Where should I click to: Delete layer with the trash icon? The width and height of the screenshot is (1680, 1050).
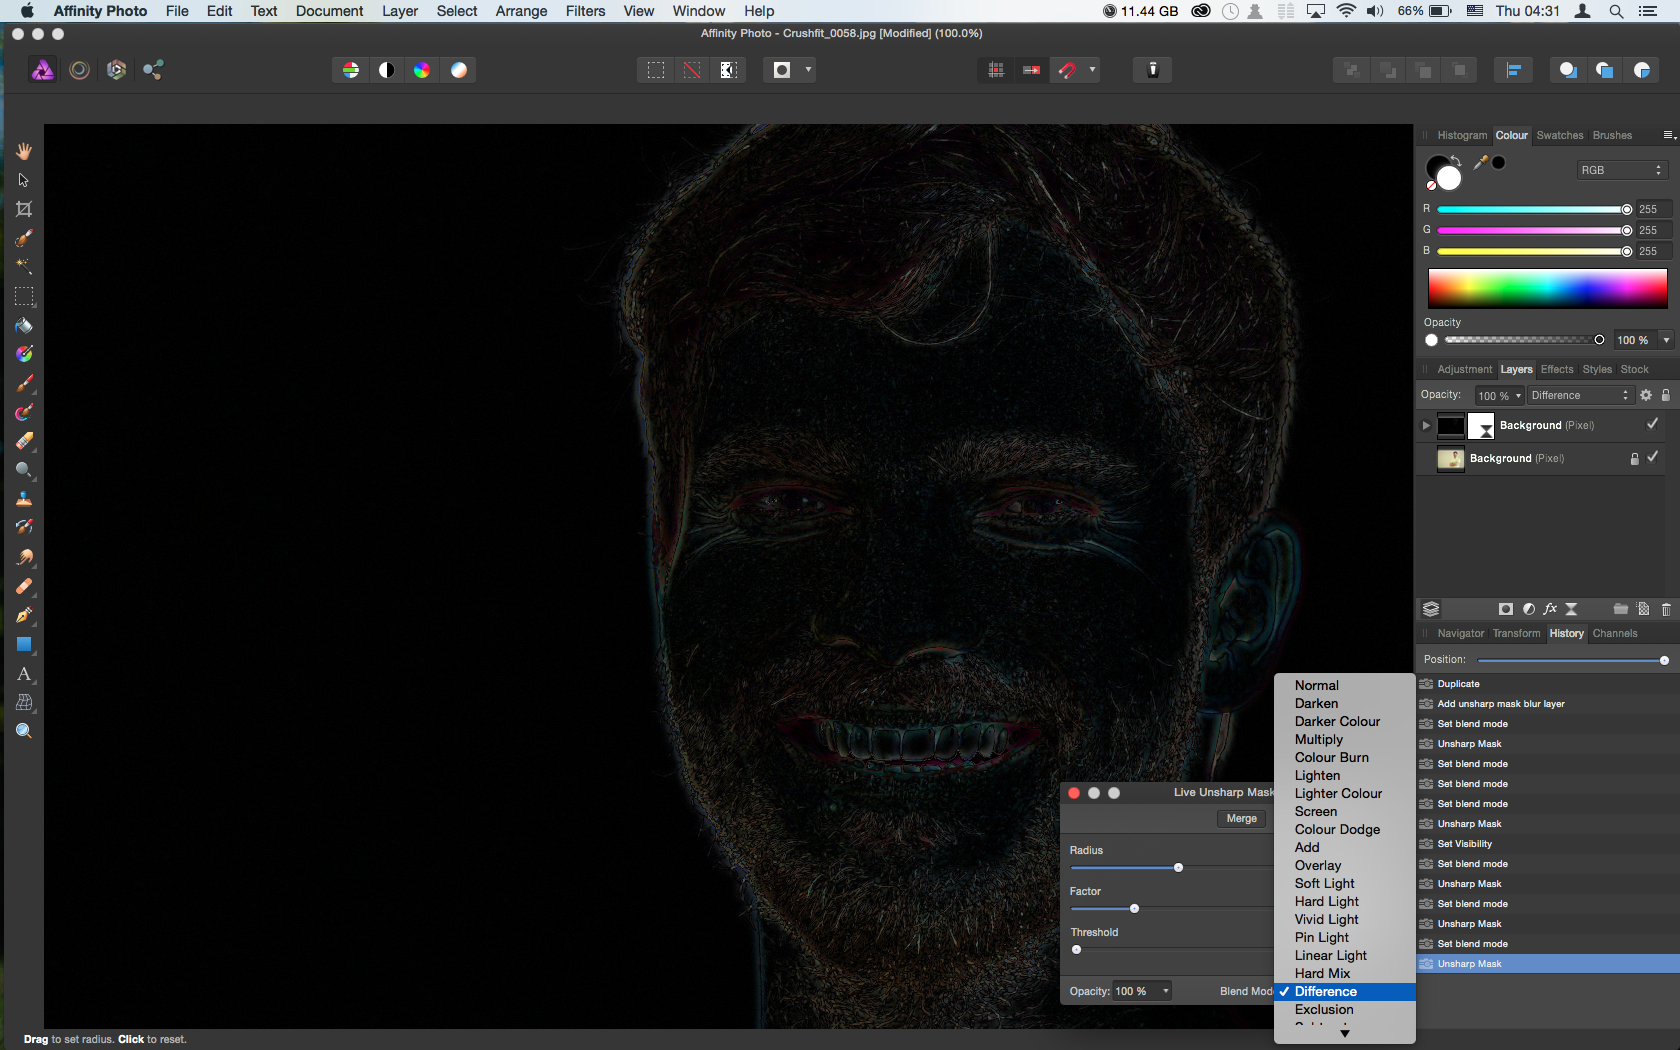pos(1666,609)
